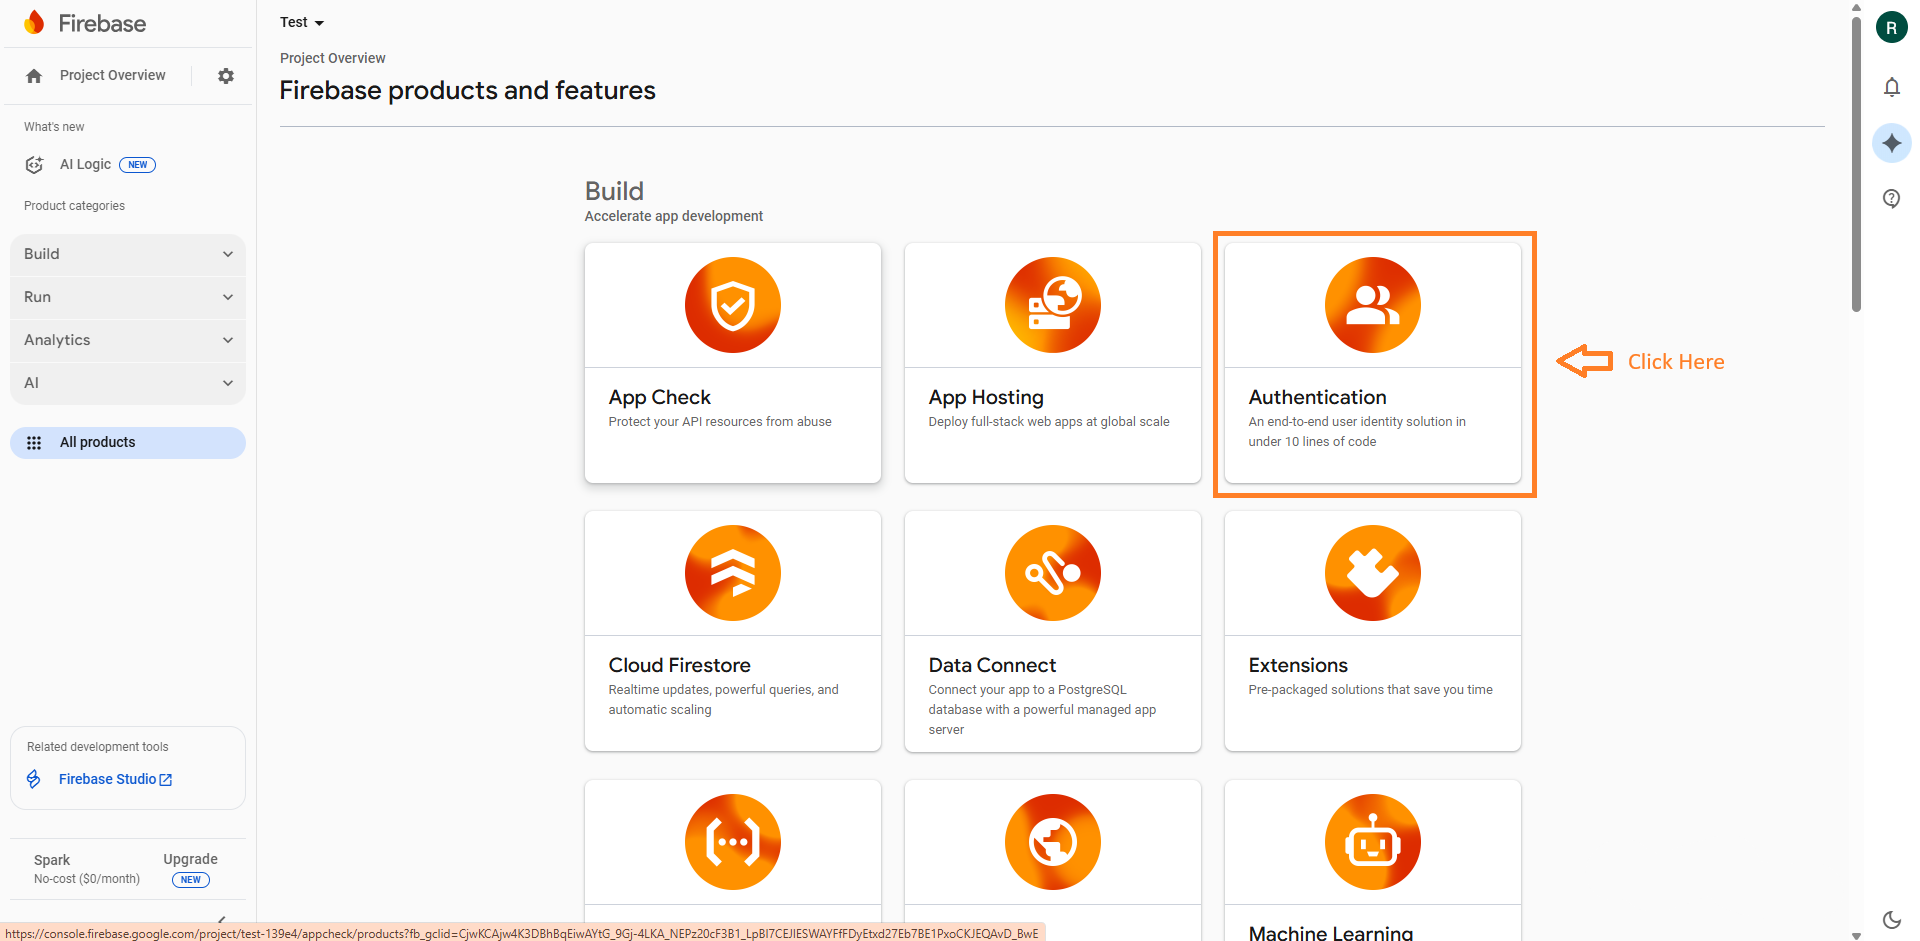Click external link icon beside Firebase Studio

[x=166, y=780]
